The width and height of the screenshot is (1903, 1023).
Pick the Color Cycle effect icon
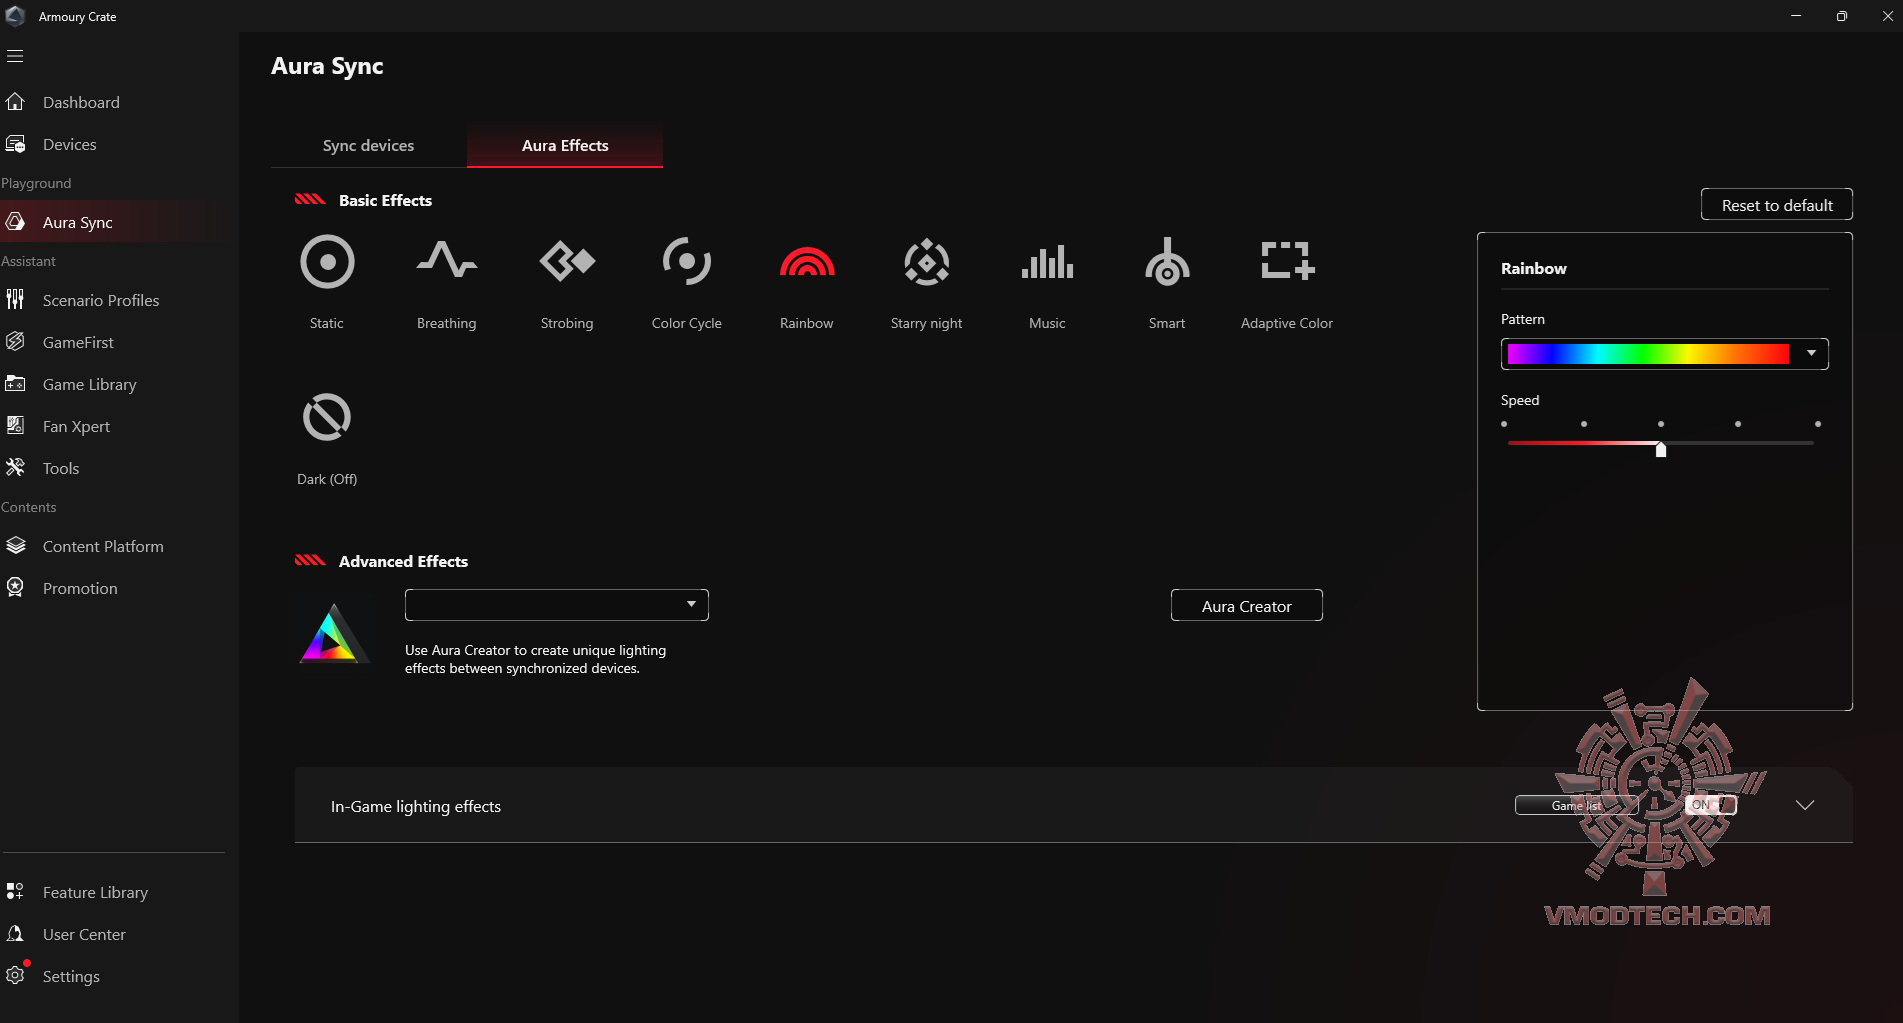(x=687, y=262)
